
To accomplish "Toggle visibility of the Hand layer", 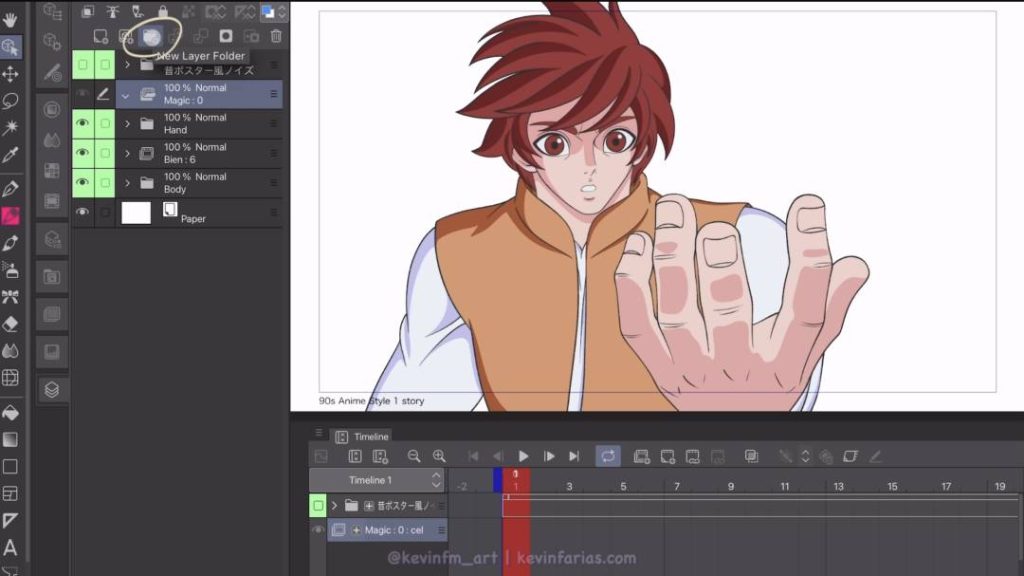I will 84,124.
